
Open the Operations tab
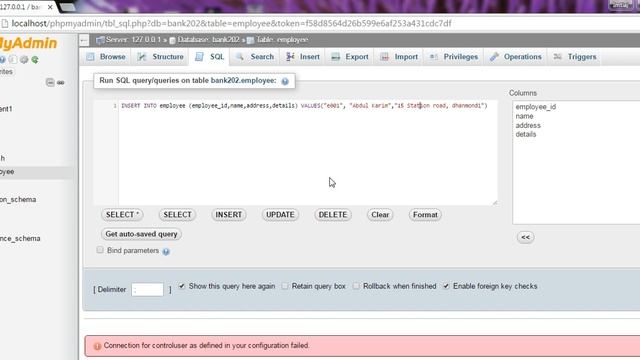tap(516, 57)
